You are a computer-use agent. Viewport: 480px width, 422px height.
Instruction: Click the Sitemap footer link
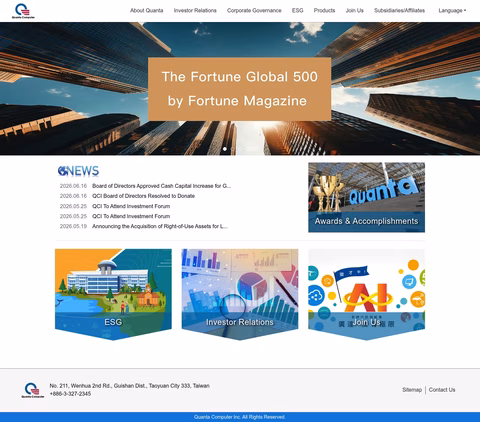pos(412,390)
